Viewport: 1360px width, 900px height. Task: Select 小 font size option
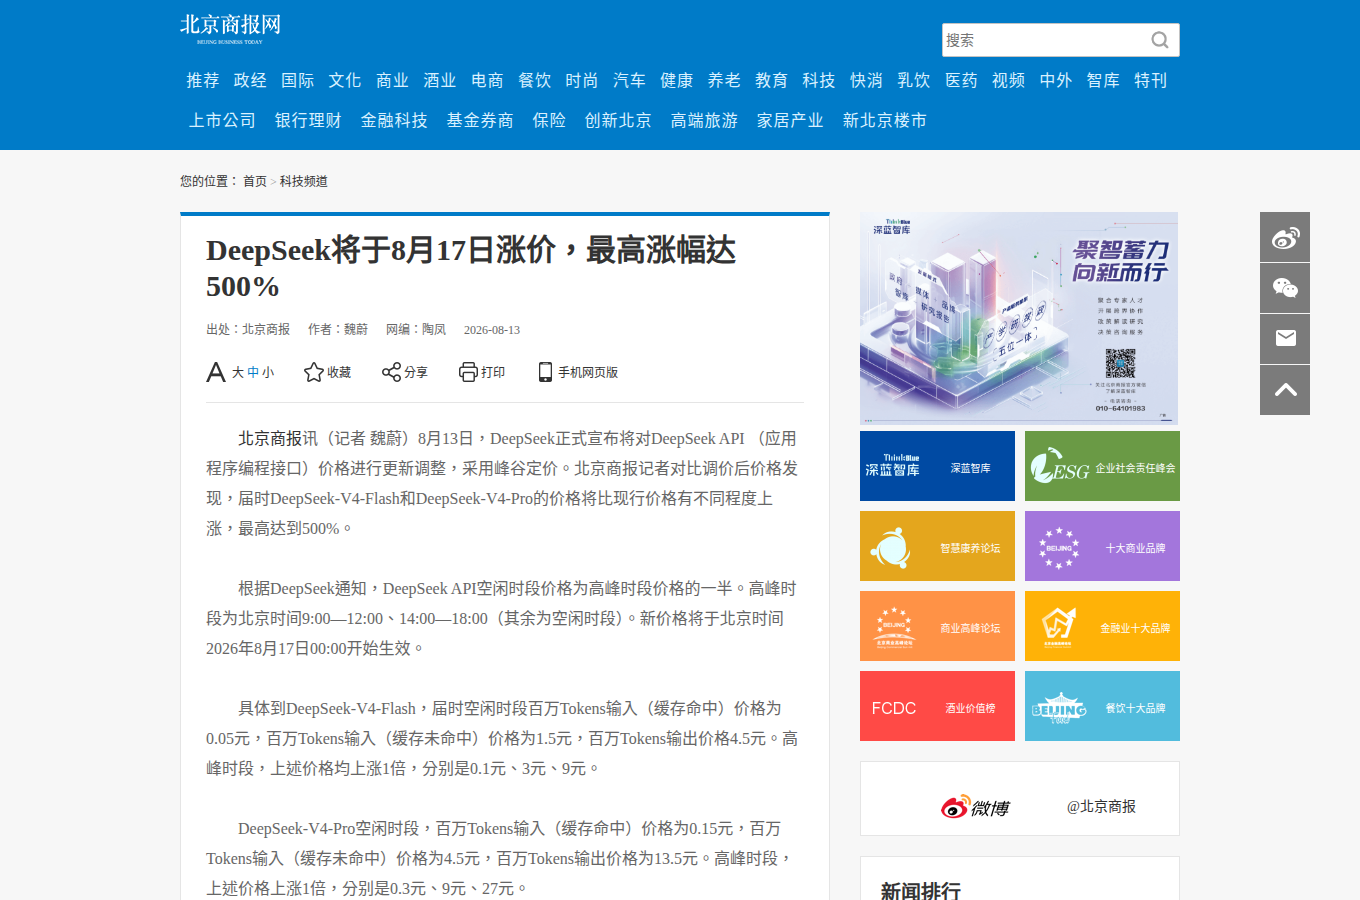(x=268, y=372)
